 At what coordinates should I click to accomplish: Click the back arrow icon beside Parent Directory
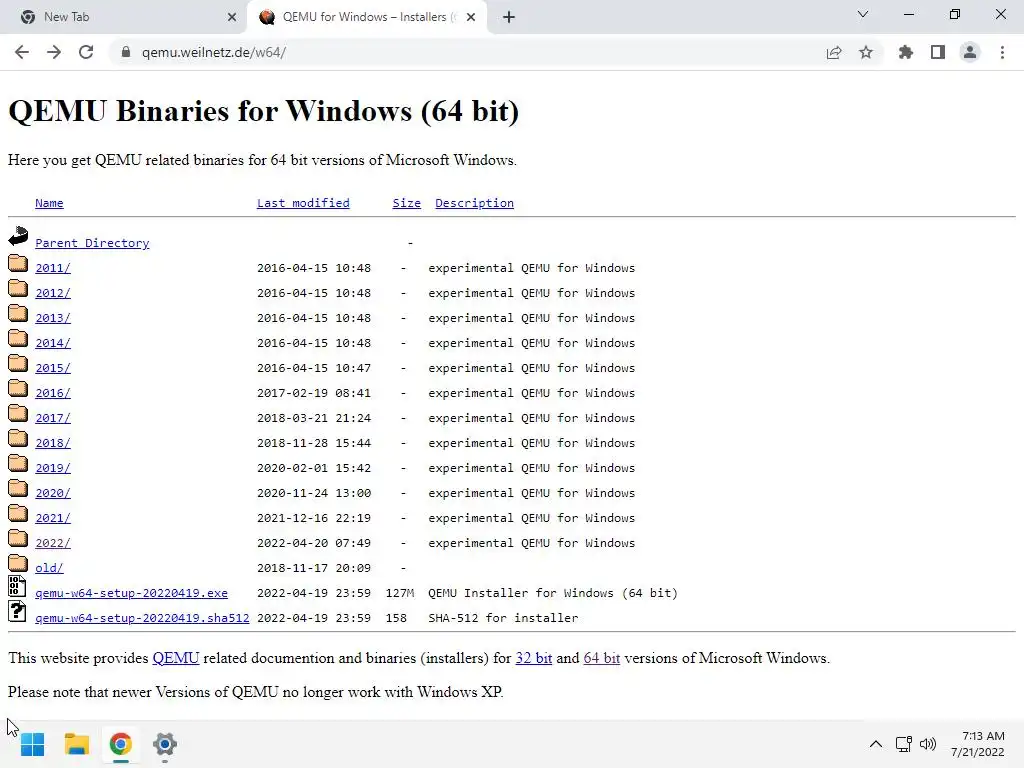[x=18, y=236]
